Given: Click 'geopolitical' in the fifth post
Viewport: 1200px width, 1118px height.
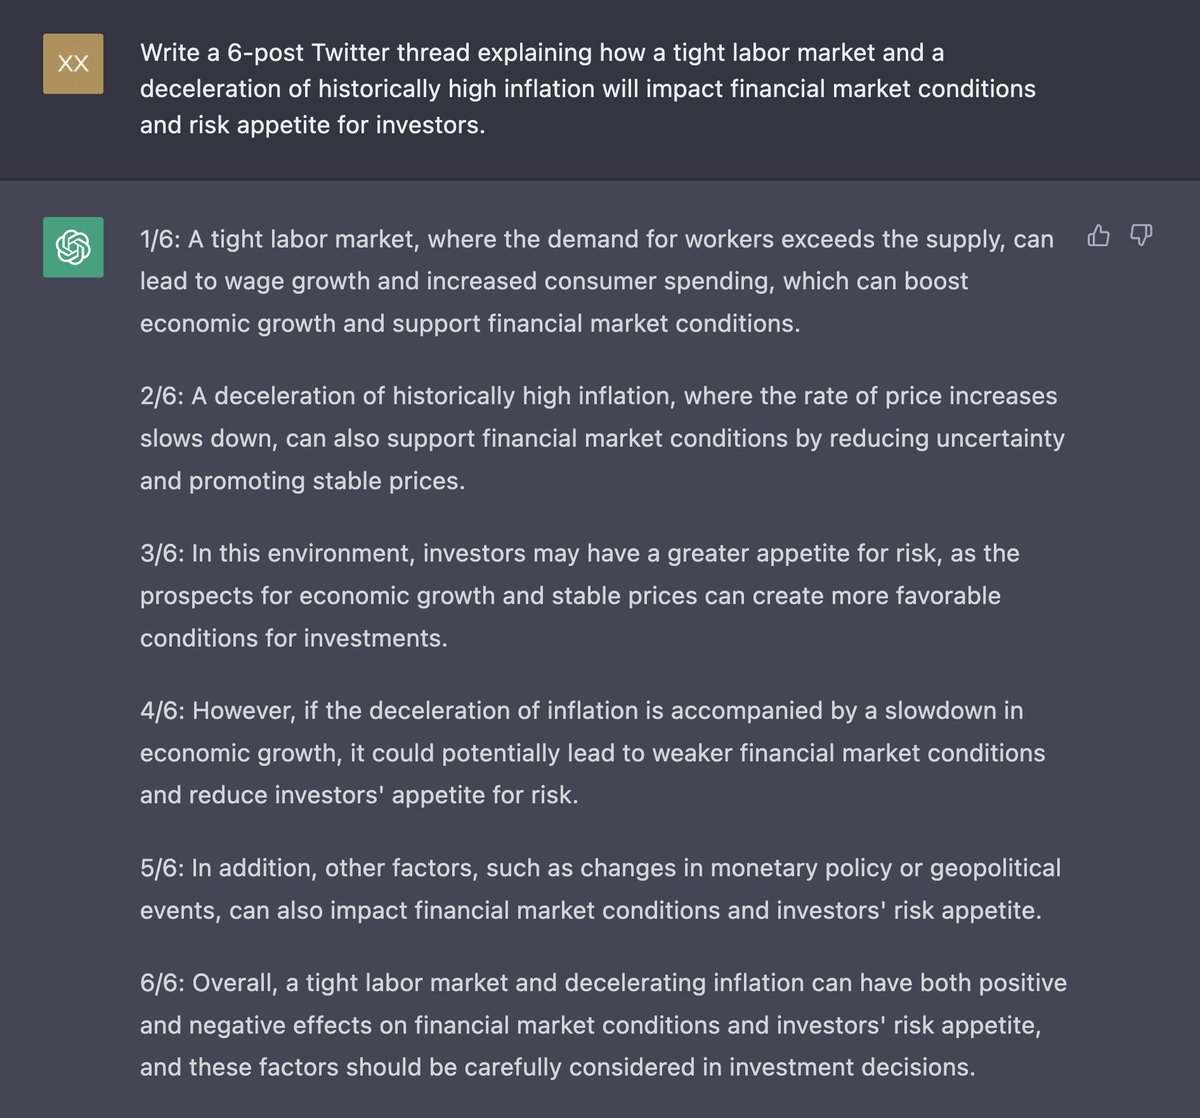Looking at the screenshot, I should coord(995,868).
